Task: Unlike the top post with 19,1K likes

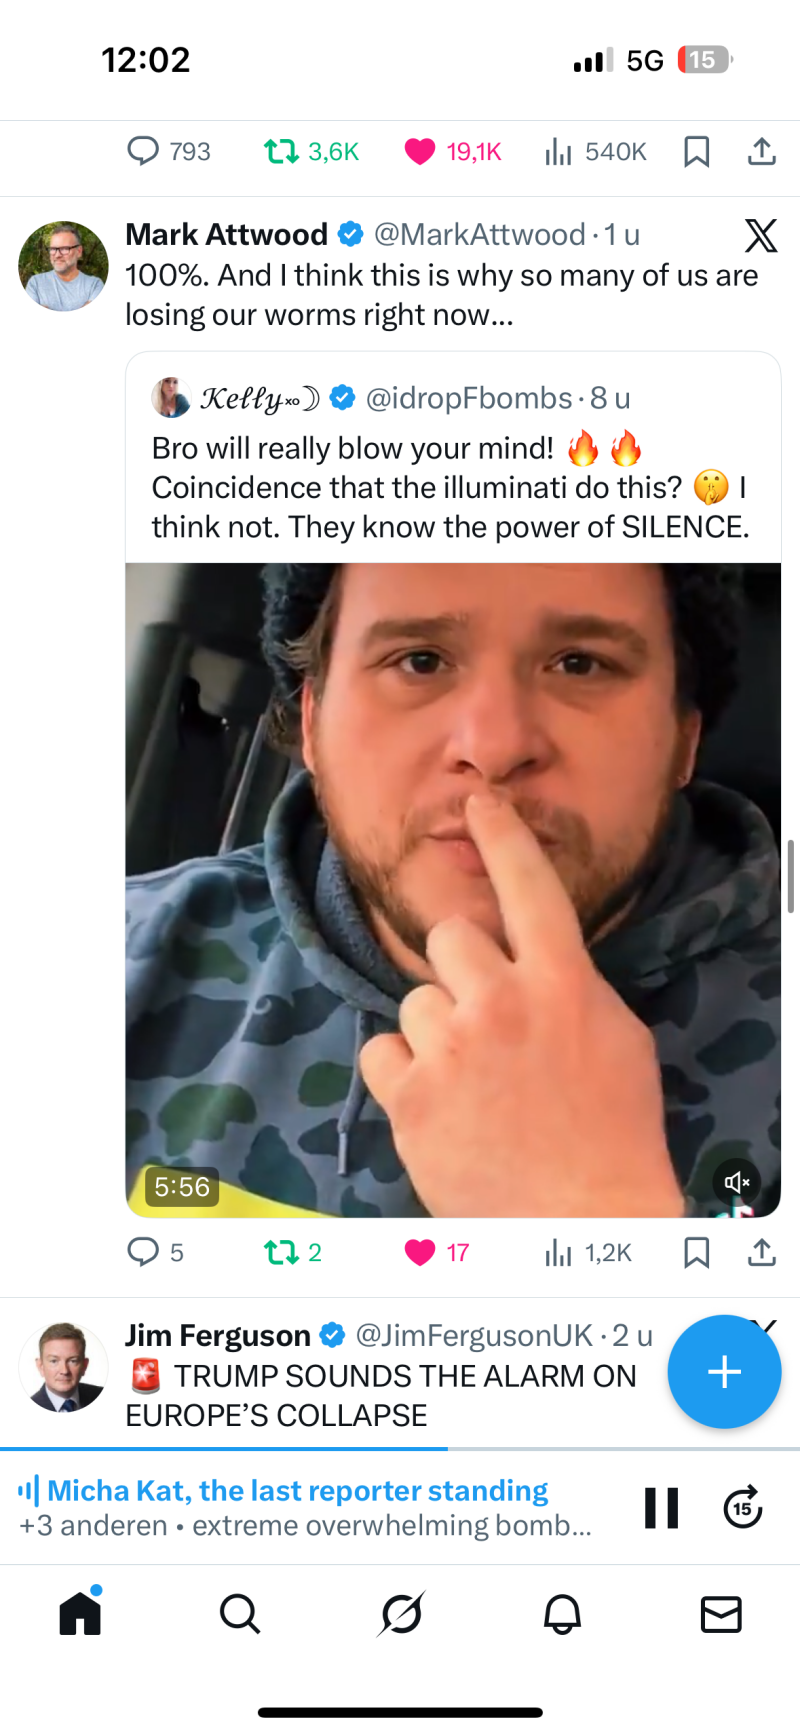Action: click(420, 152)
